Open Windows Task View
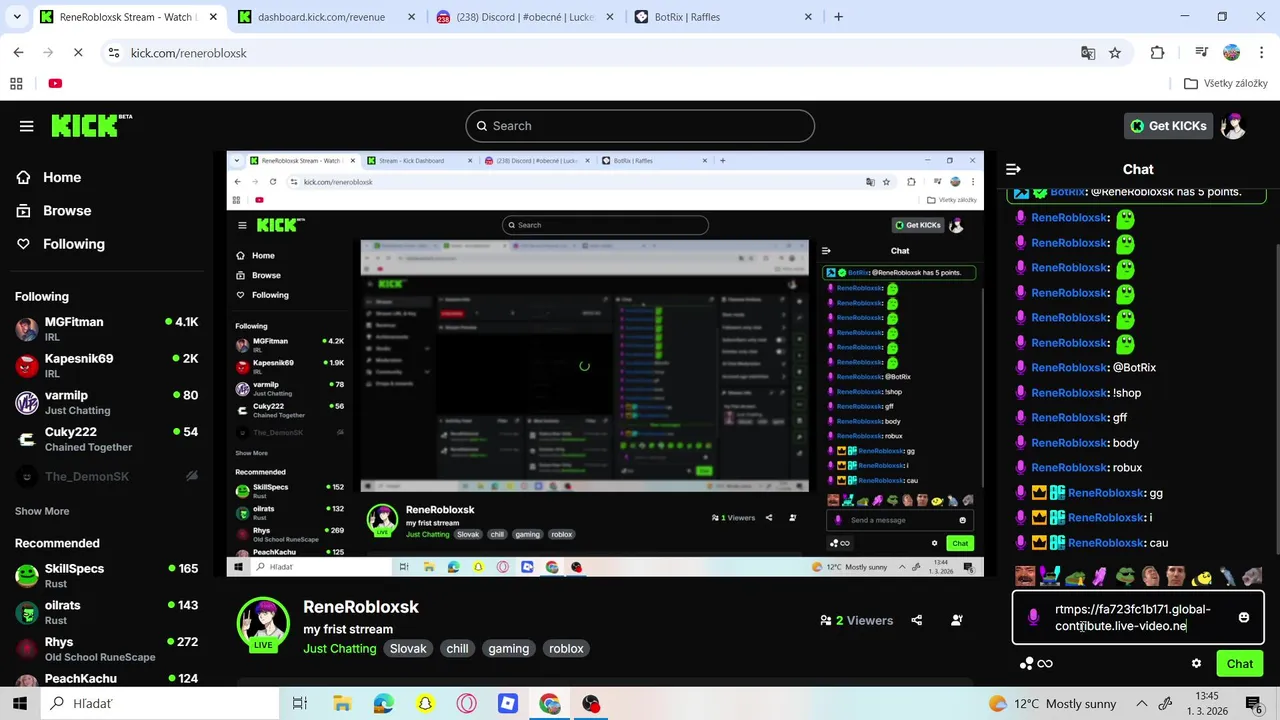The width and height of the screenshot is (1280, 720). coord(299,704)
